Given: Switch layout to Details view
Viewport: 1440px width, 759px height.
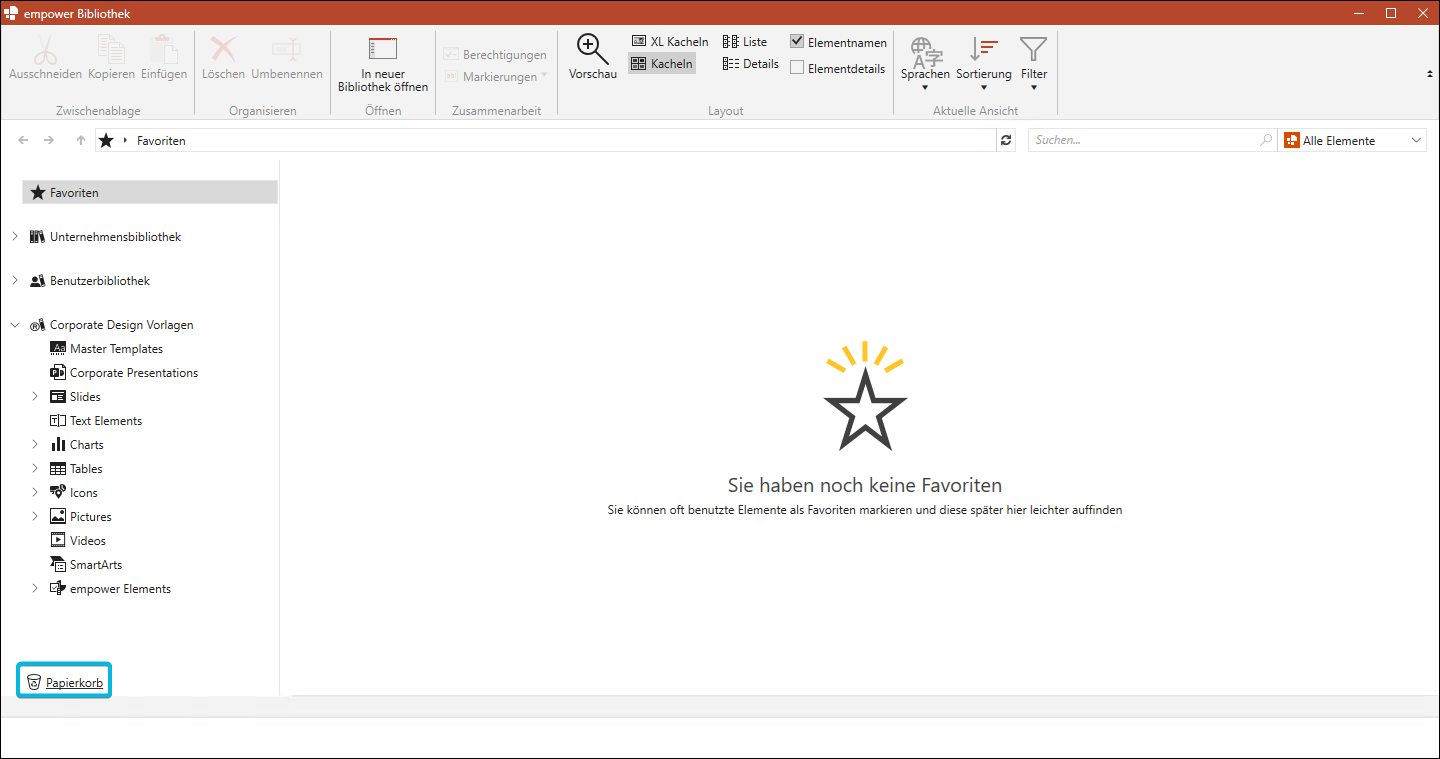Looking at the screenshot, I should (x=750, y=64).
